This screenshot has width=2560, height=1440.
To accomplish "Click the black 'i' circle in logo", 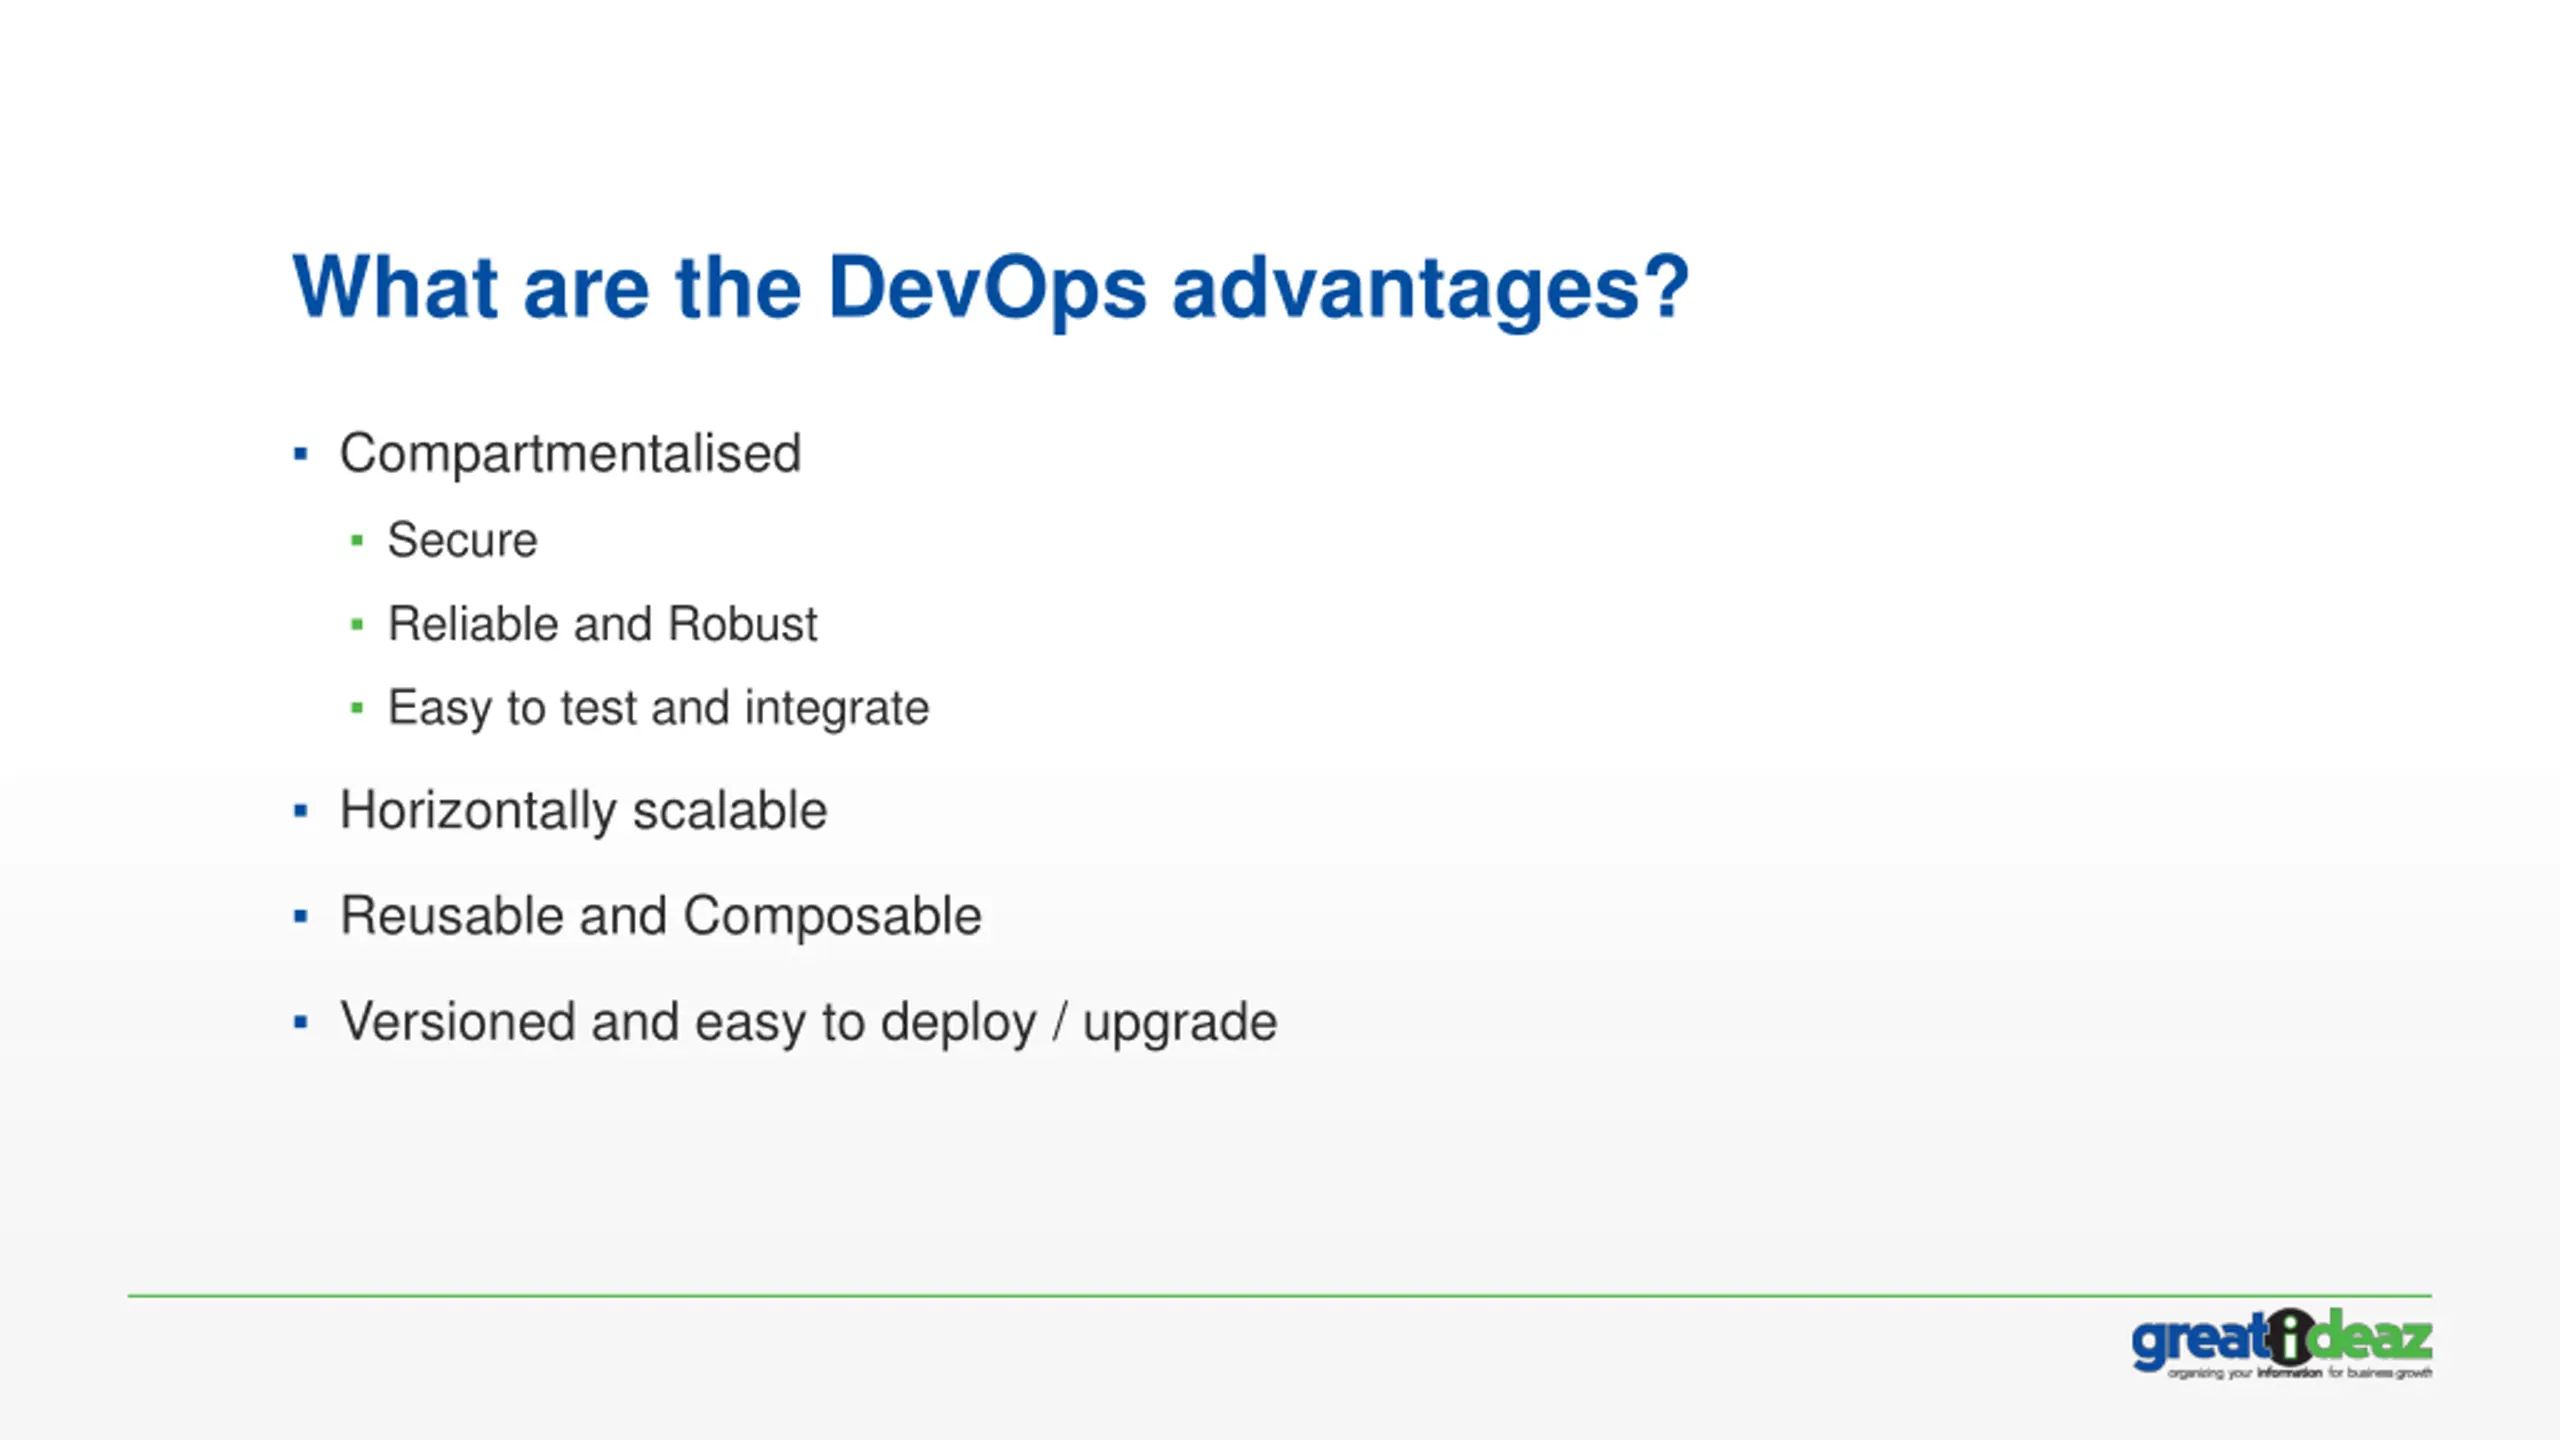I will [2290, 1336].
